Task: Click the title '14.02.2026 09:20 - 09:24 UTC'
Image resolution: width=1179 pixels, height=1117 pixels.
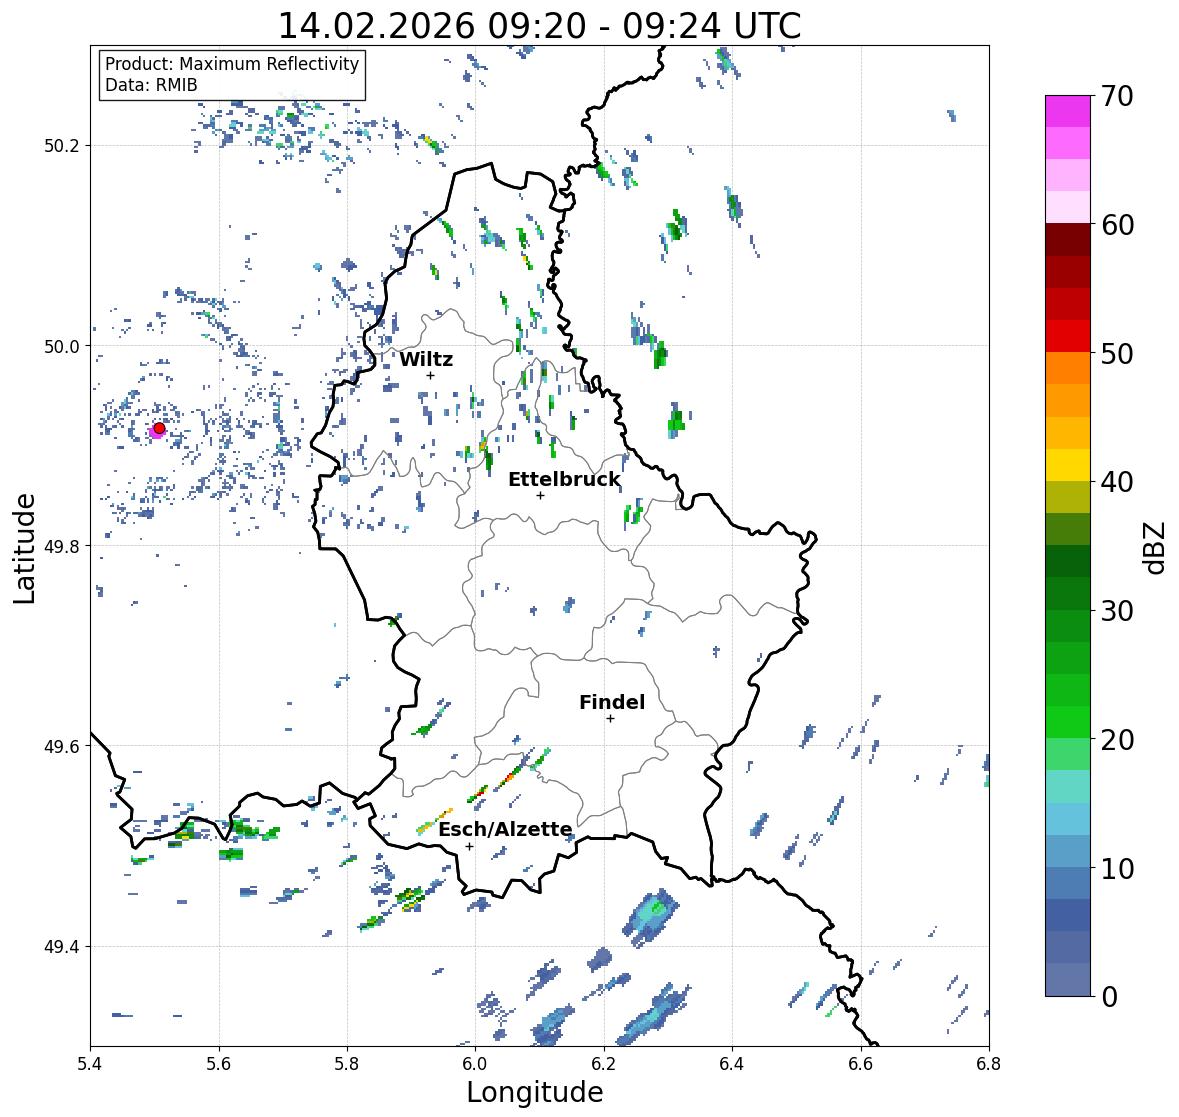Action: coord(539,26)
